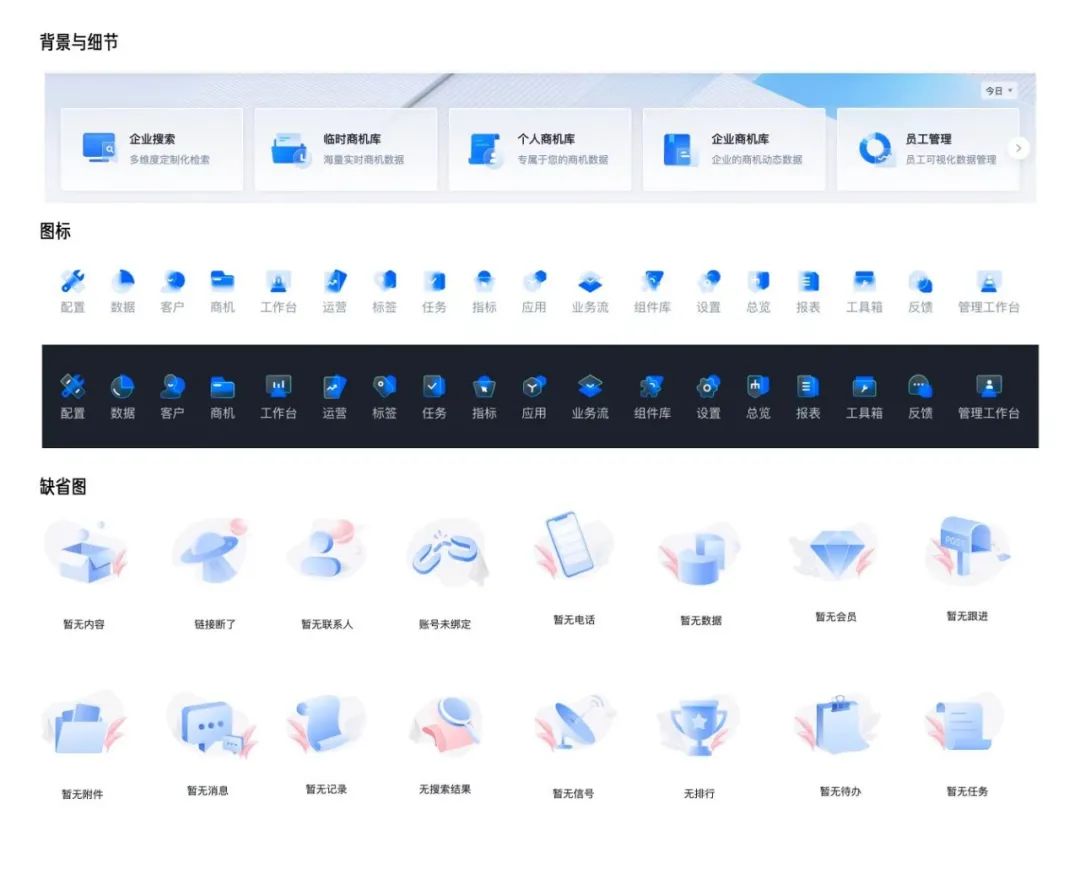This screenshot has height=869, width=1080.
Task: Select the light 工具箱 icon
Action: pyautogui.click(x=864, y=281)
